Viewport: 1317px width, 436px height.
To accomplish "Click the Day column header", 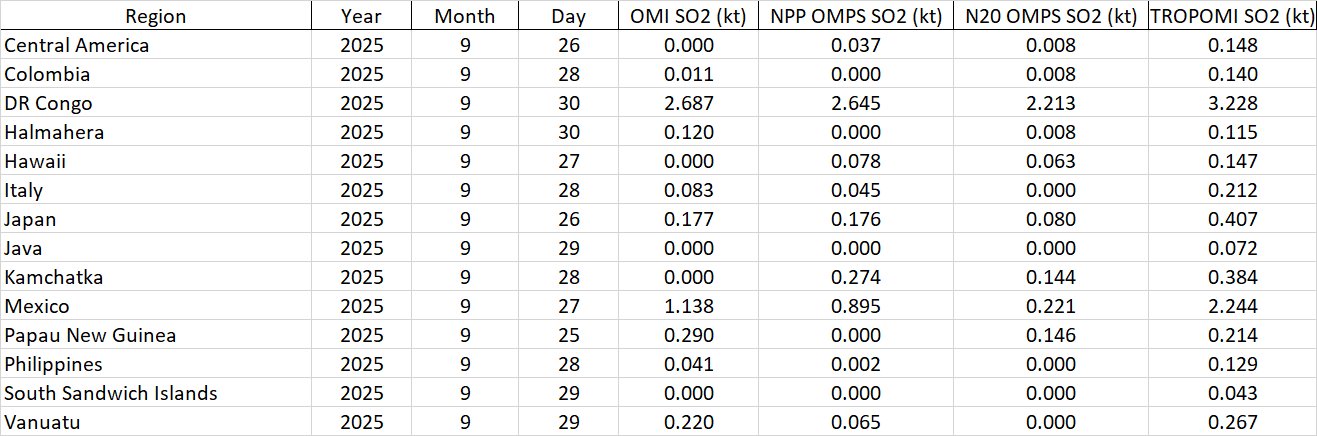I will point(568,16).
